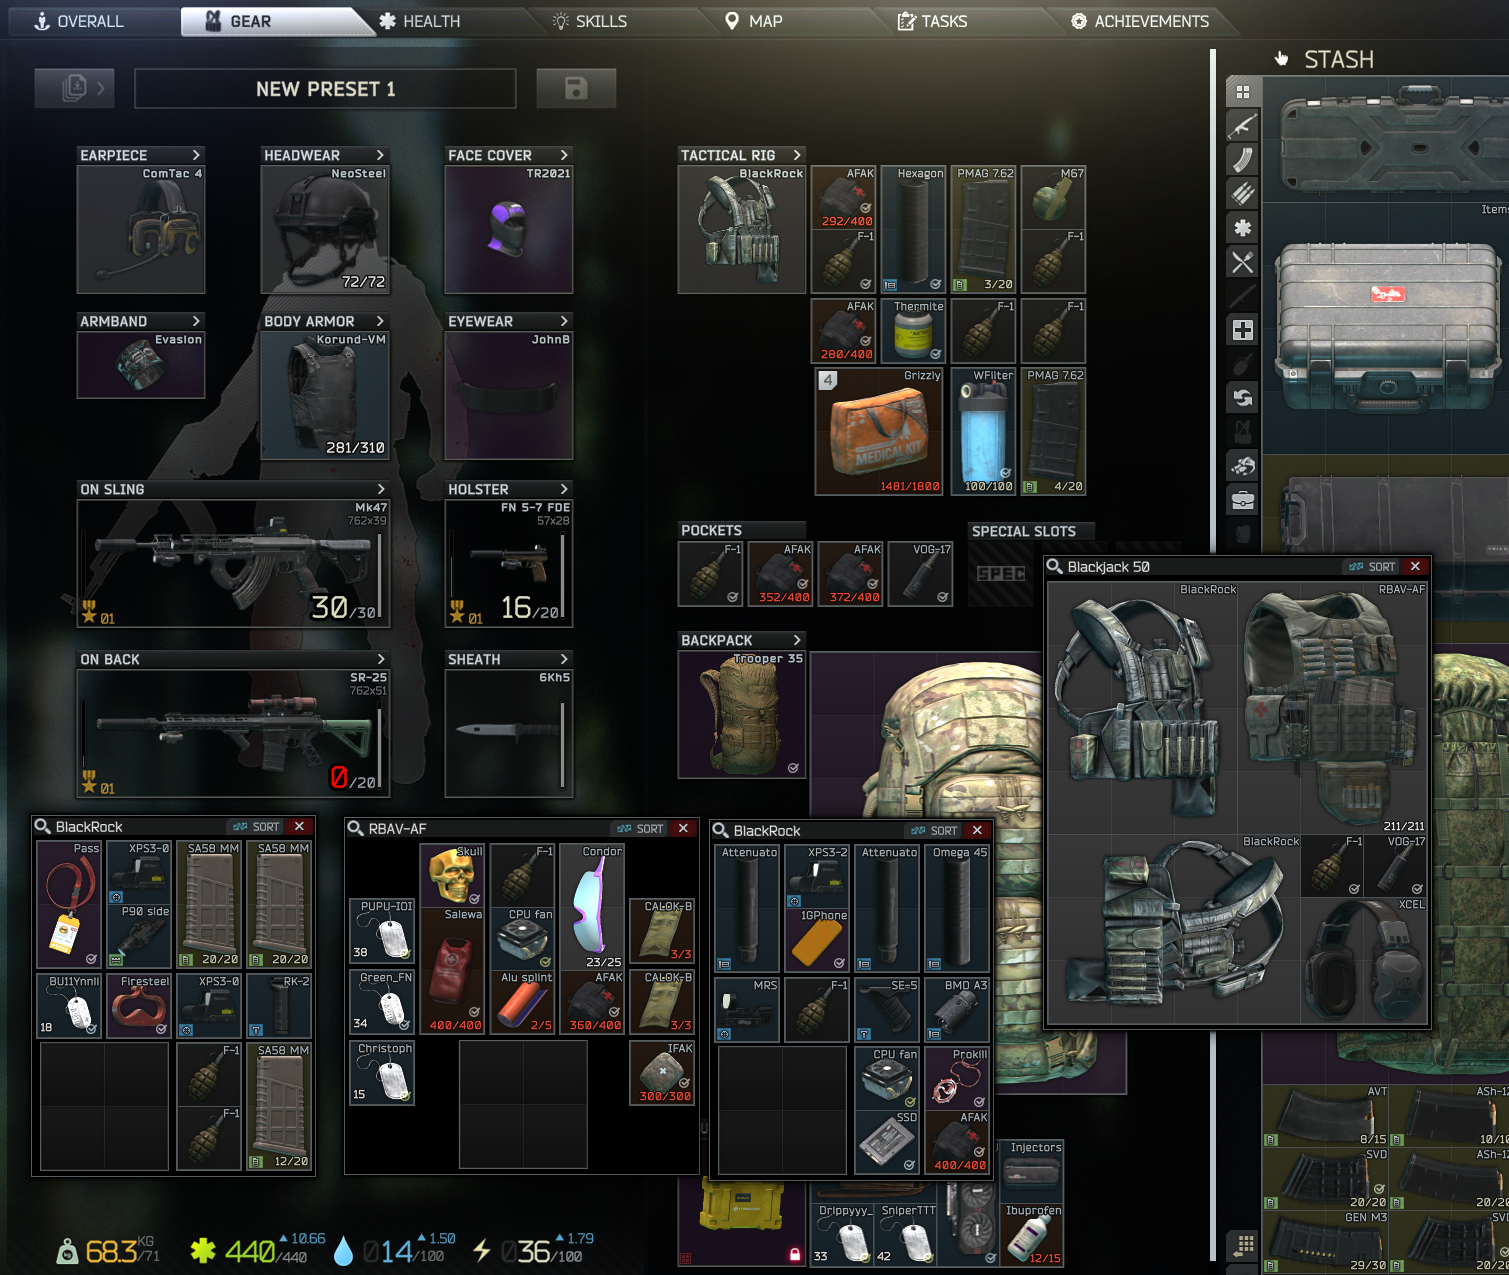Select the weapons filter in the stash sidebar

(x=1243, y=126)
